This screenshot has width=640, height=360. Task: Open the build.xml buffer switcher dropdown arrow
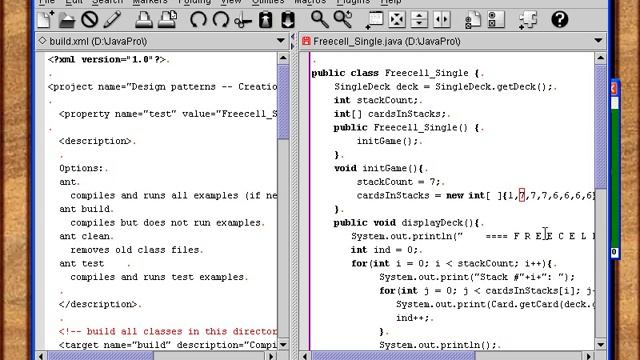coord(280,41)
